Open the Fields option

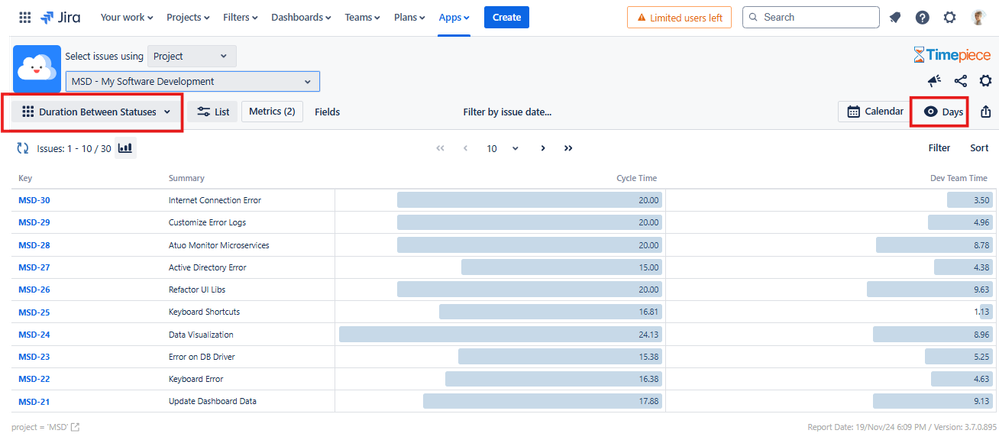click(327, 111)
